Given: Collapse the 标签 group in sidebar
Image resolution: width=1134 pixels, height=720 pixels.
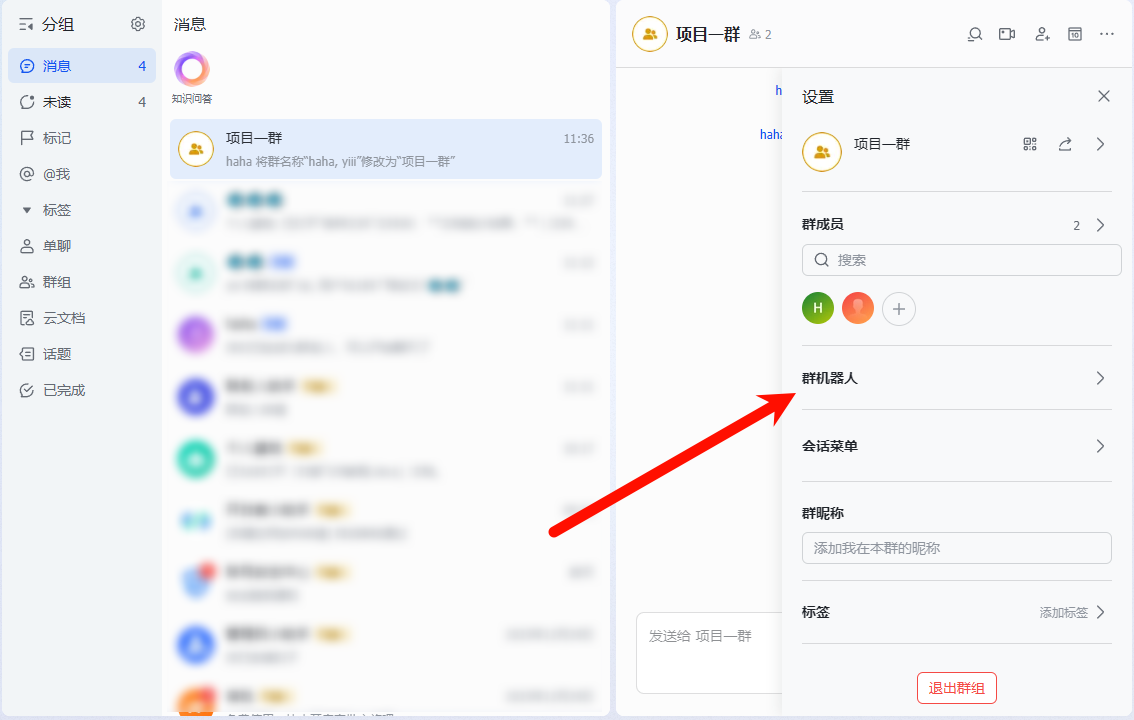Looking at the screenshot, I should tap(27, 210).
